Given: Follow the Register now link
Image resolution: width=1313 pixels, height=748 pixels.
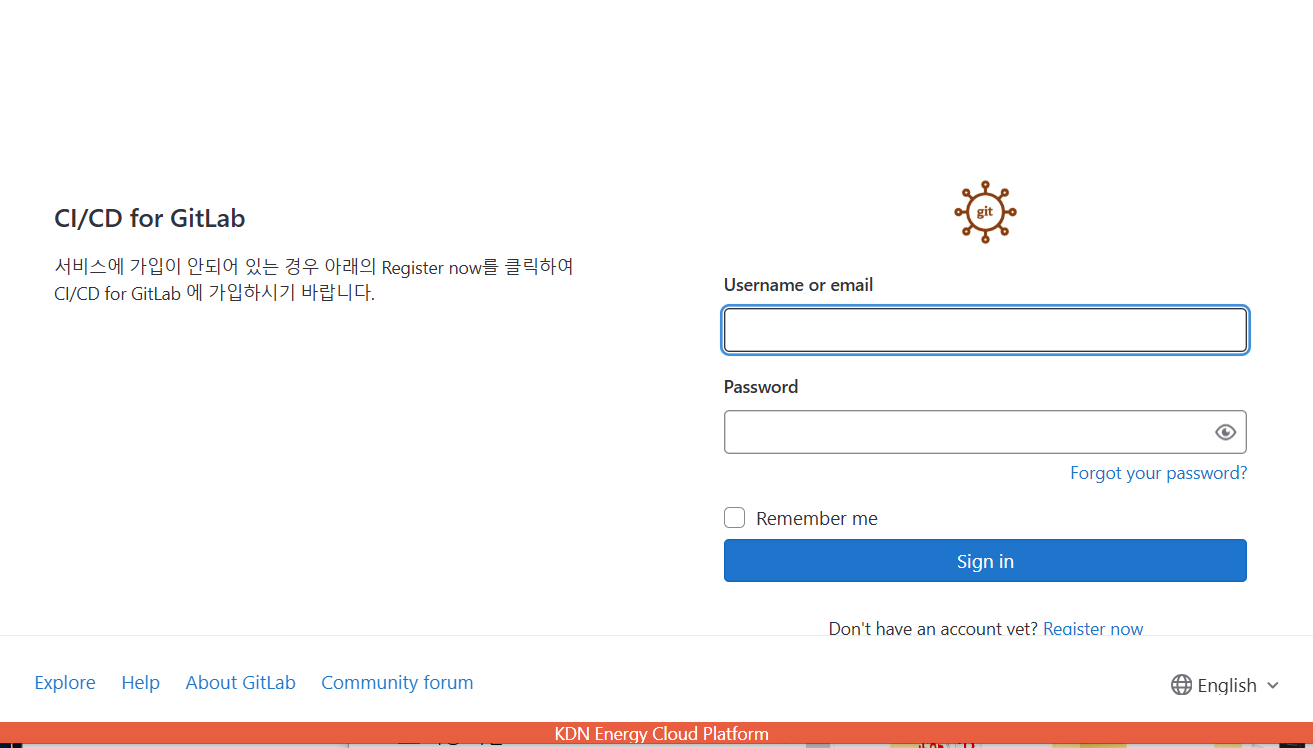Looking at the screenshot, I should [1093, 629].
